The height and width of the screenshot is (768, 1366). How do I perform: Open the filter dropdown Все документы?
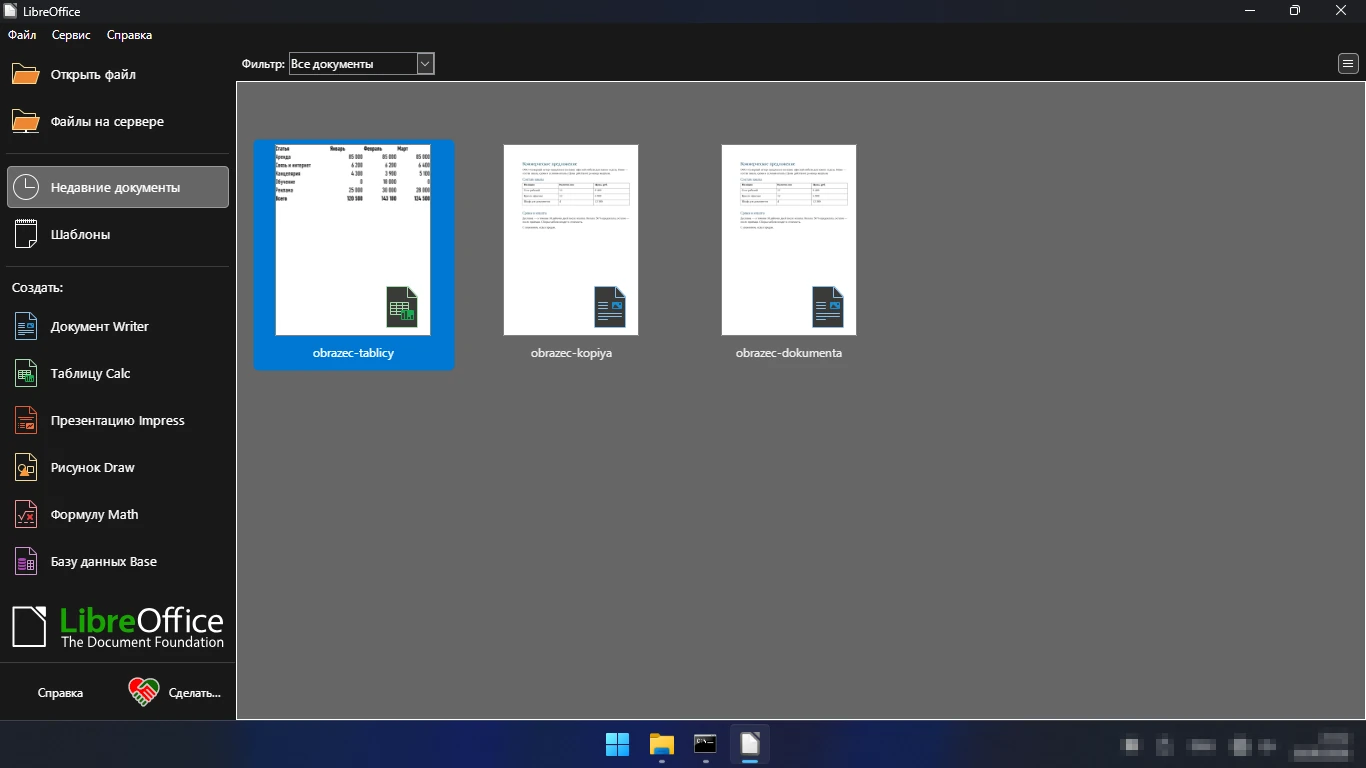[361, 64]
